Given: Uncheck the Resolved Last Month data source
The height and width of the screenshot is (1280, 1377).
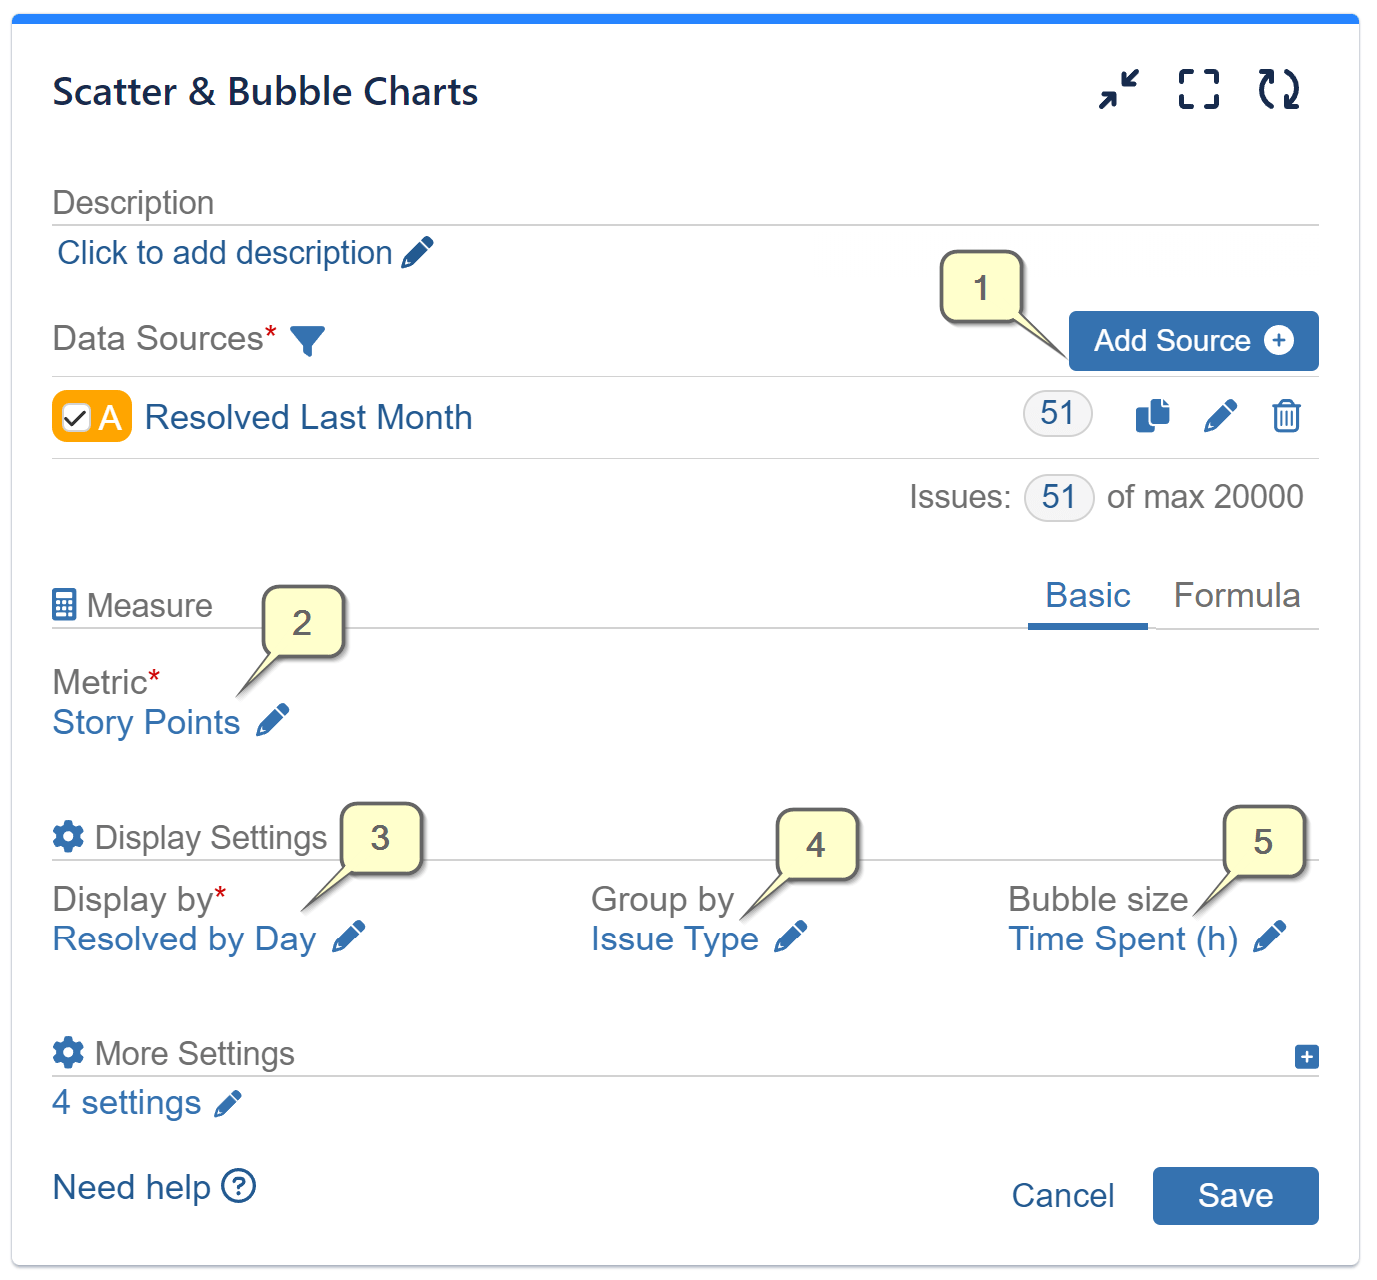Looking at the screenshot, I should [75, 417].
